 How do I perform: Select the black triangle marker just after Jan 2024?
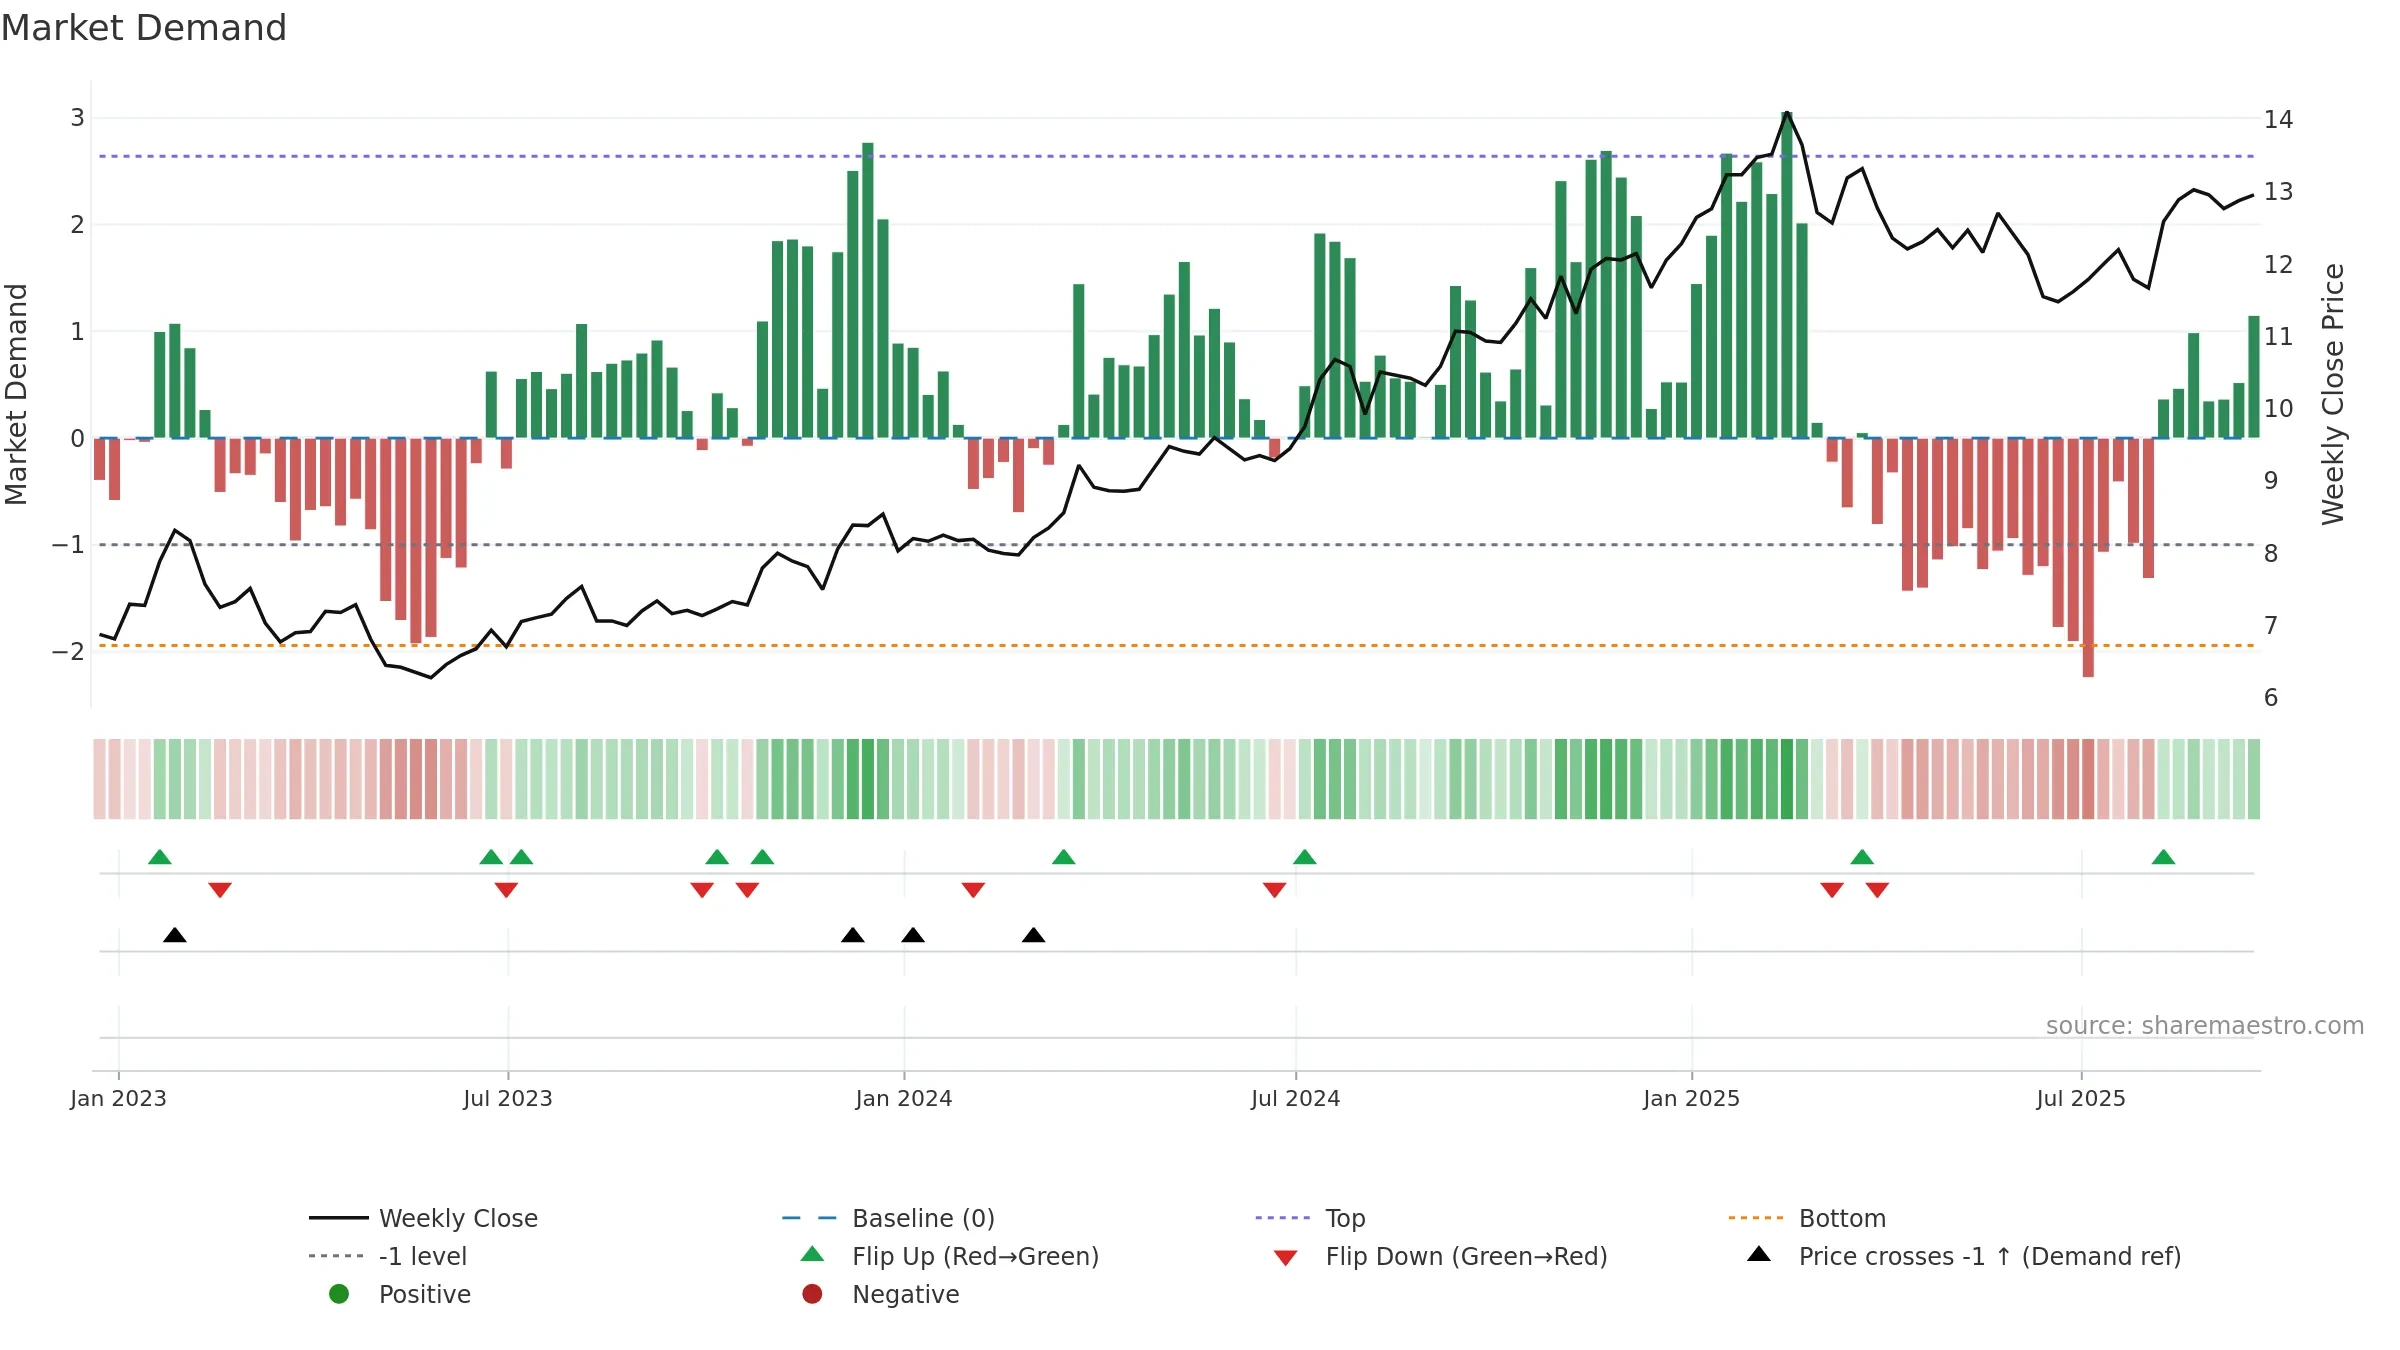pos(913,935)
